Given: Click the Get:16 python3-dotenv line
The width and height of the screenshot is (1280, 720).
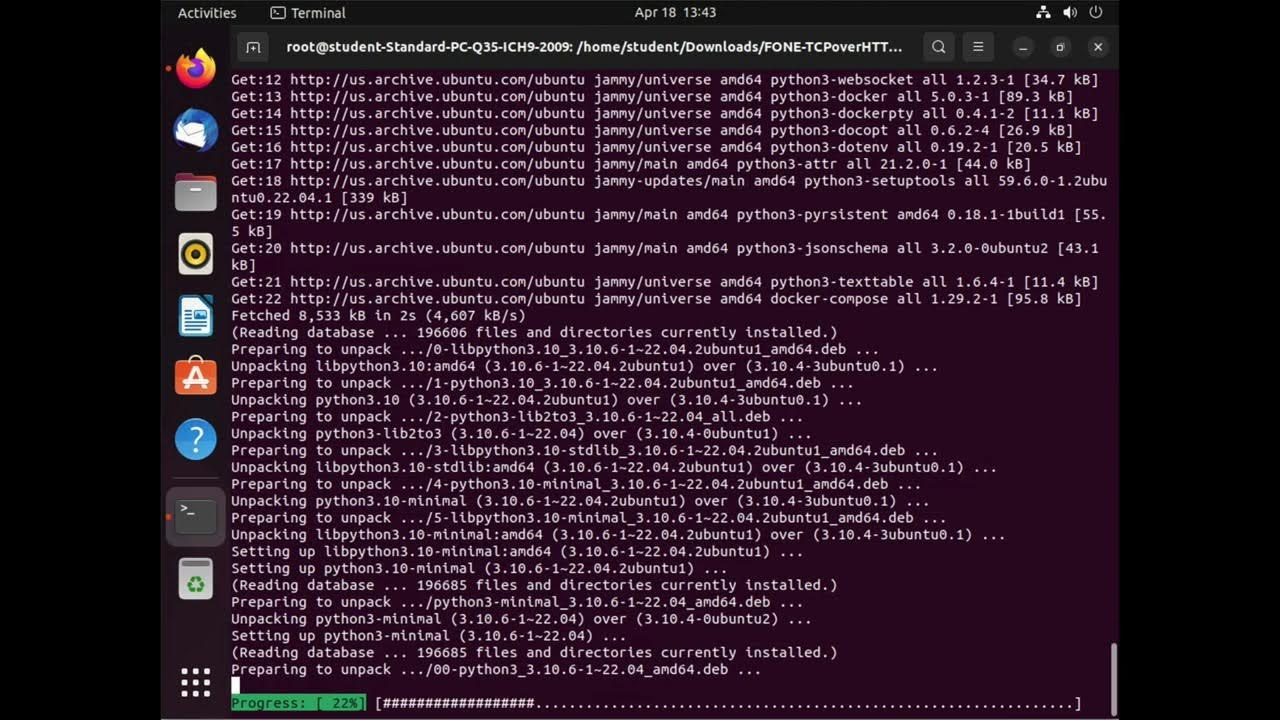Looking at the screenshot, I should coord(656,147).
